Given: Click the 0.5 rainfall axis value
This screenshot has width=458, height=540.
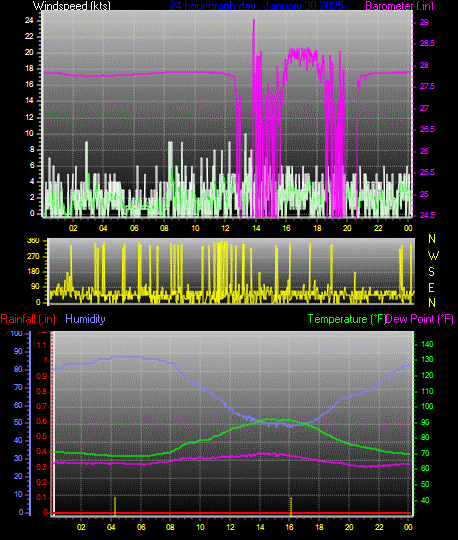Looking at the screenshot, I should [41, 437].
